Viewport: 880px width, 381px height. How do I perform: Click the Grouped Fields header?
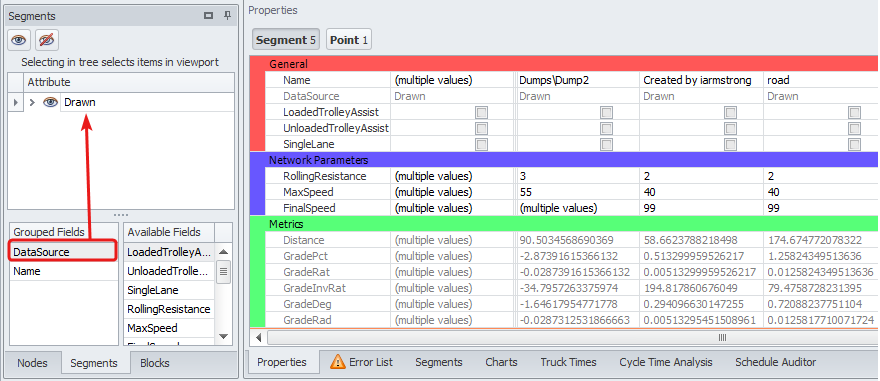pyautogui.click(x=64, y=232)
